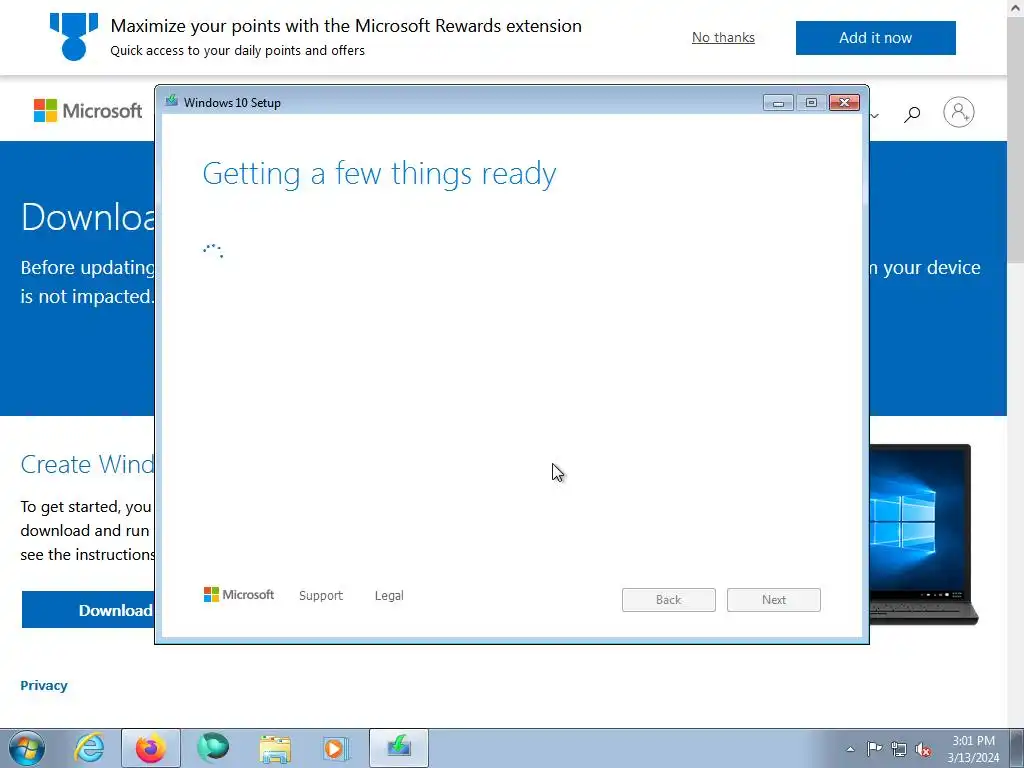Show hidden system tray icons arrow
Viewport: 1024px width, 768px height.
[850, 749]
